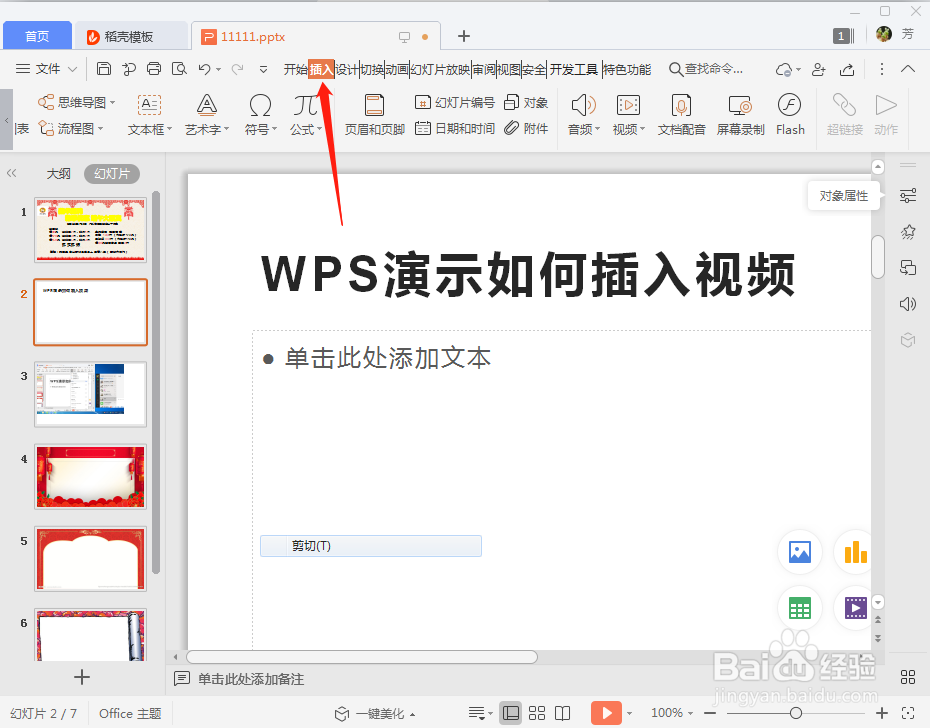Image resolution: width=930 pixels, height=728 pixels.
Task: Open the 文件 menu dropdown arrow
Action: coord(72,69)
